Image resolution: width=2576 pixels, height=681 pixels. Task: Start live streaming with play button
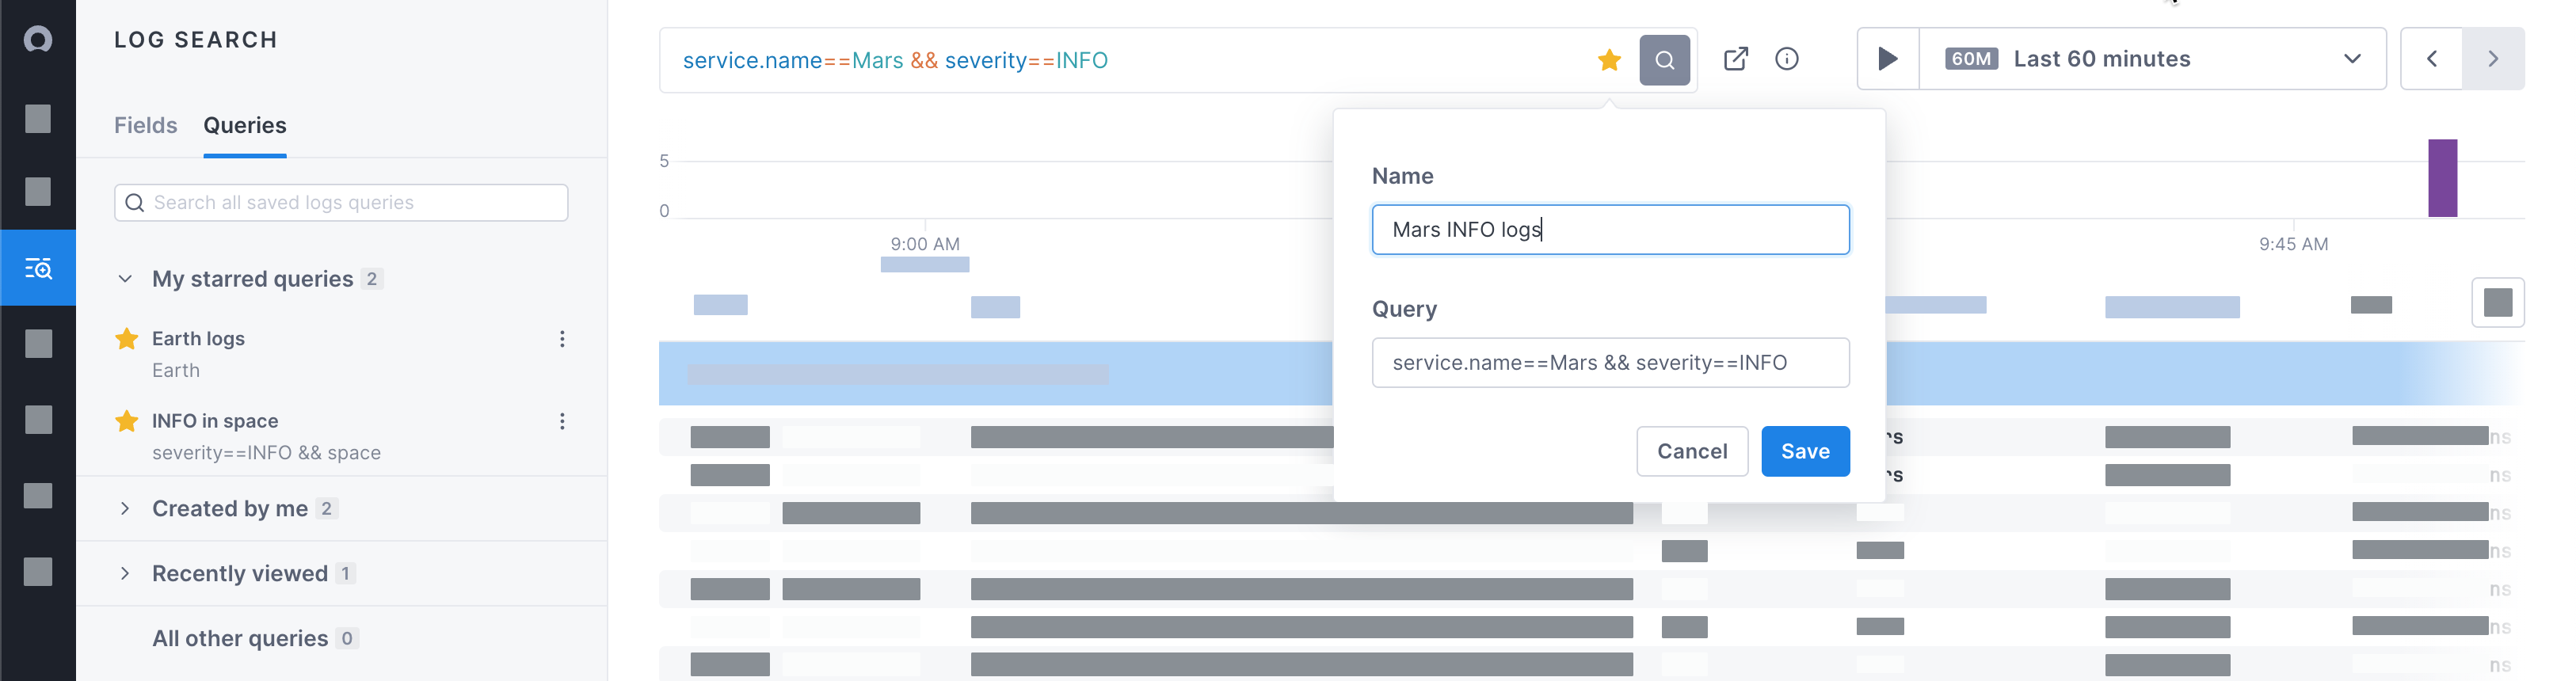click(x=1887, y=59)
